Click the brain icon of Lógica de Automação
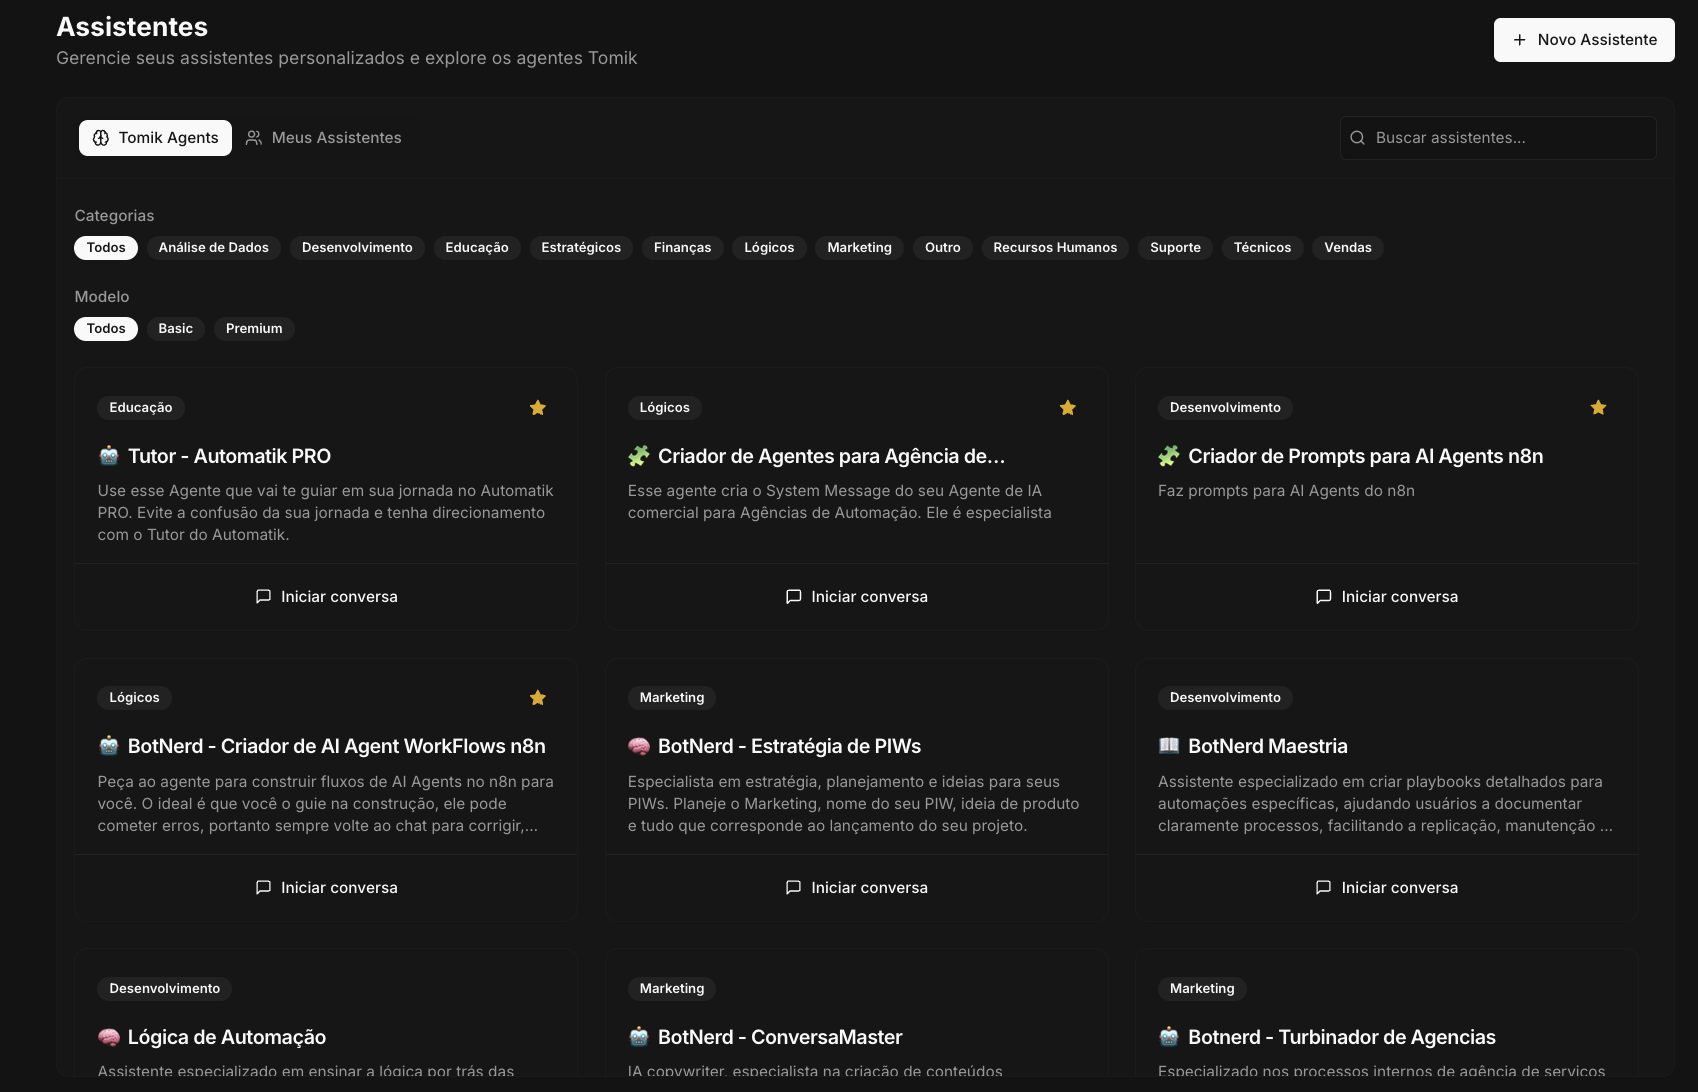 [x=109, y=1037]
